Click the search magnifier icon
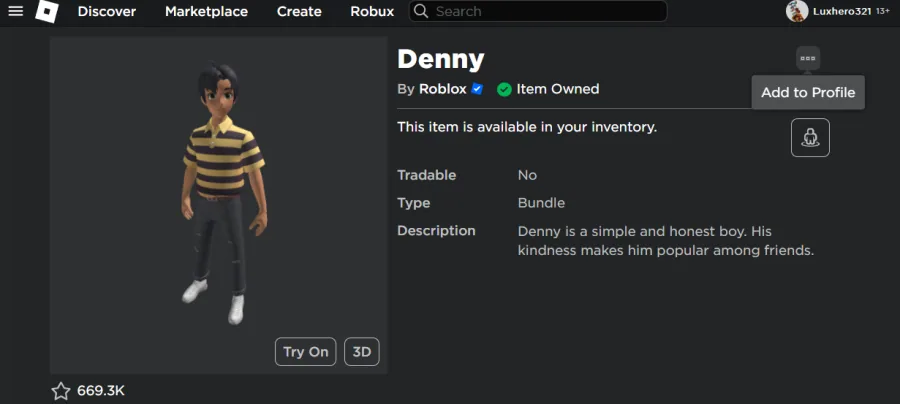Screen dimensions: 900x404 tap(421, 11)
